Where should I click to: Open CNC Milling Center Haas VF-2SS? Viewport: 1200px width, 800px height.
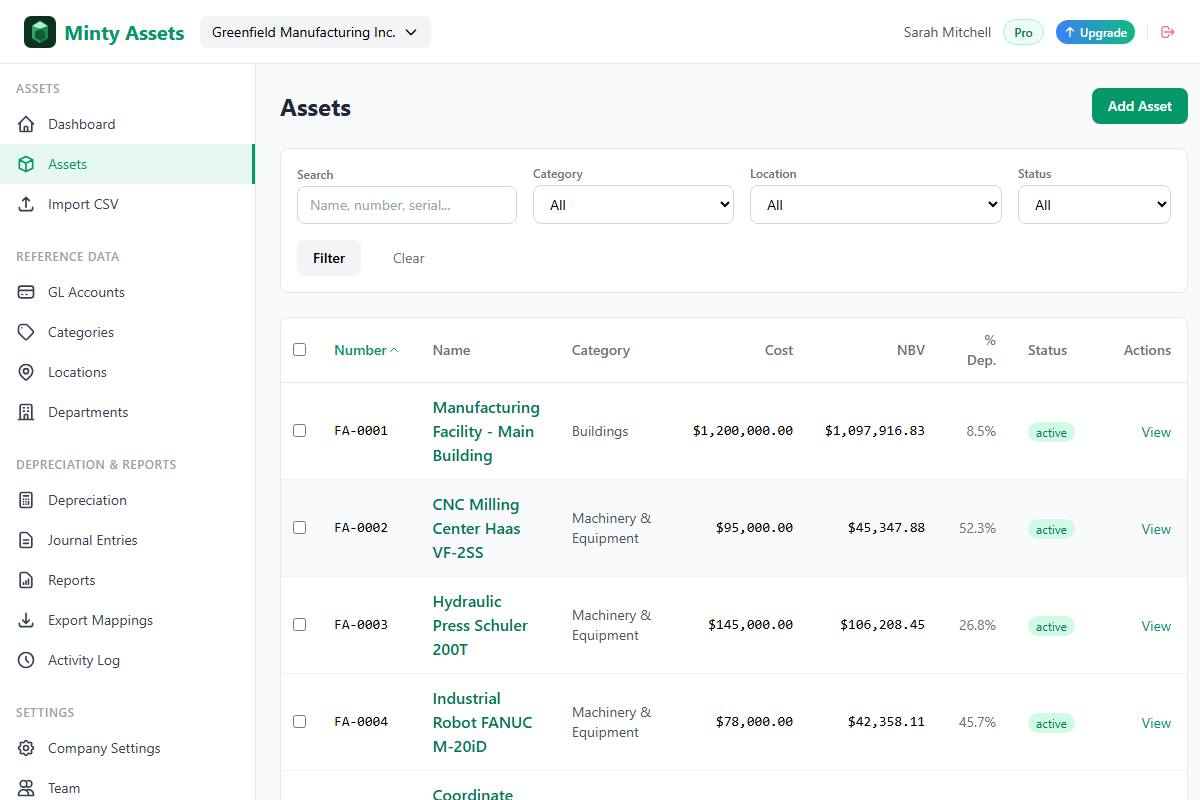[476, 528]
